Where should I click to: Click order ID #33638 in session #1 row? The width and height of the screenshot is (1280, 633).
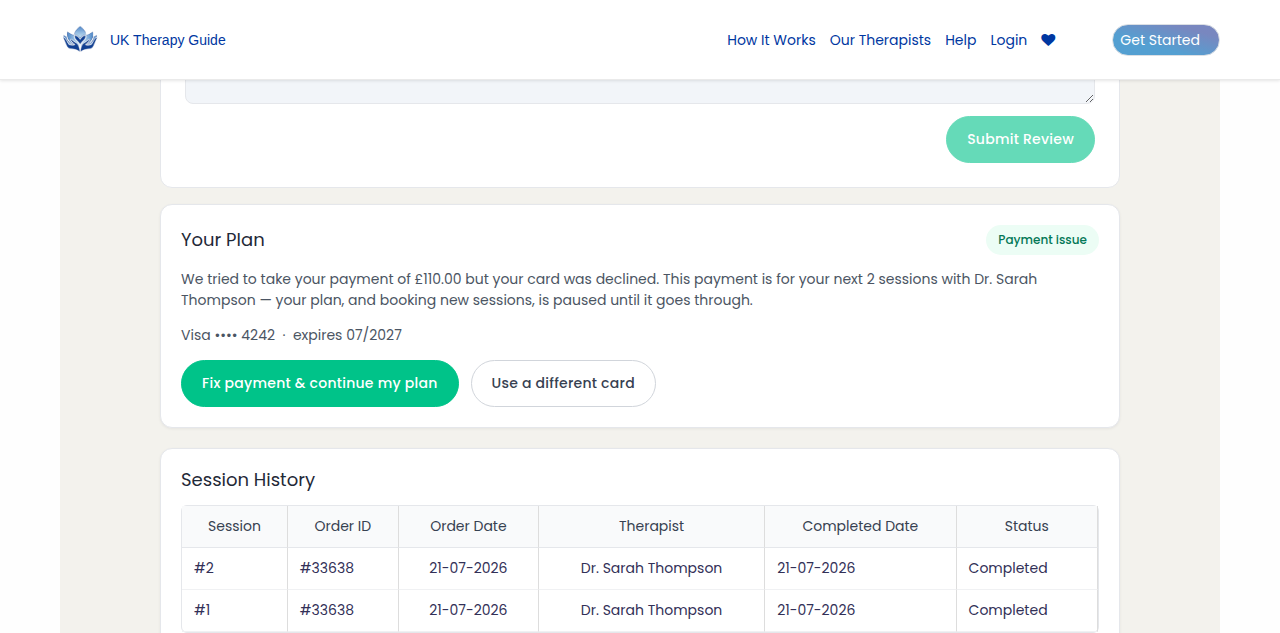(x=343, y=610)
